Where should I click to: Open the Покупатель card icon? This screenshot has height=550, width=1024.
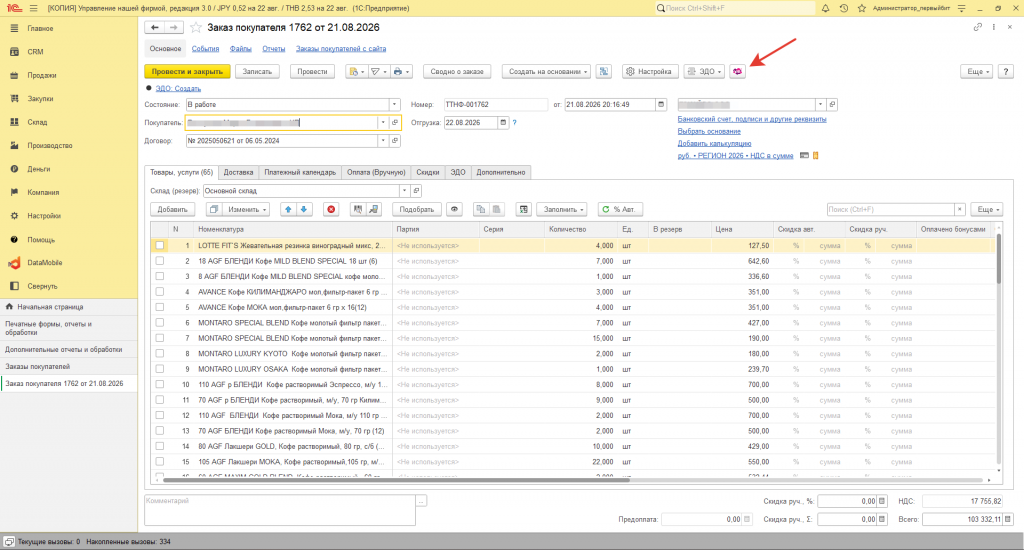tap(395, 122)
